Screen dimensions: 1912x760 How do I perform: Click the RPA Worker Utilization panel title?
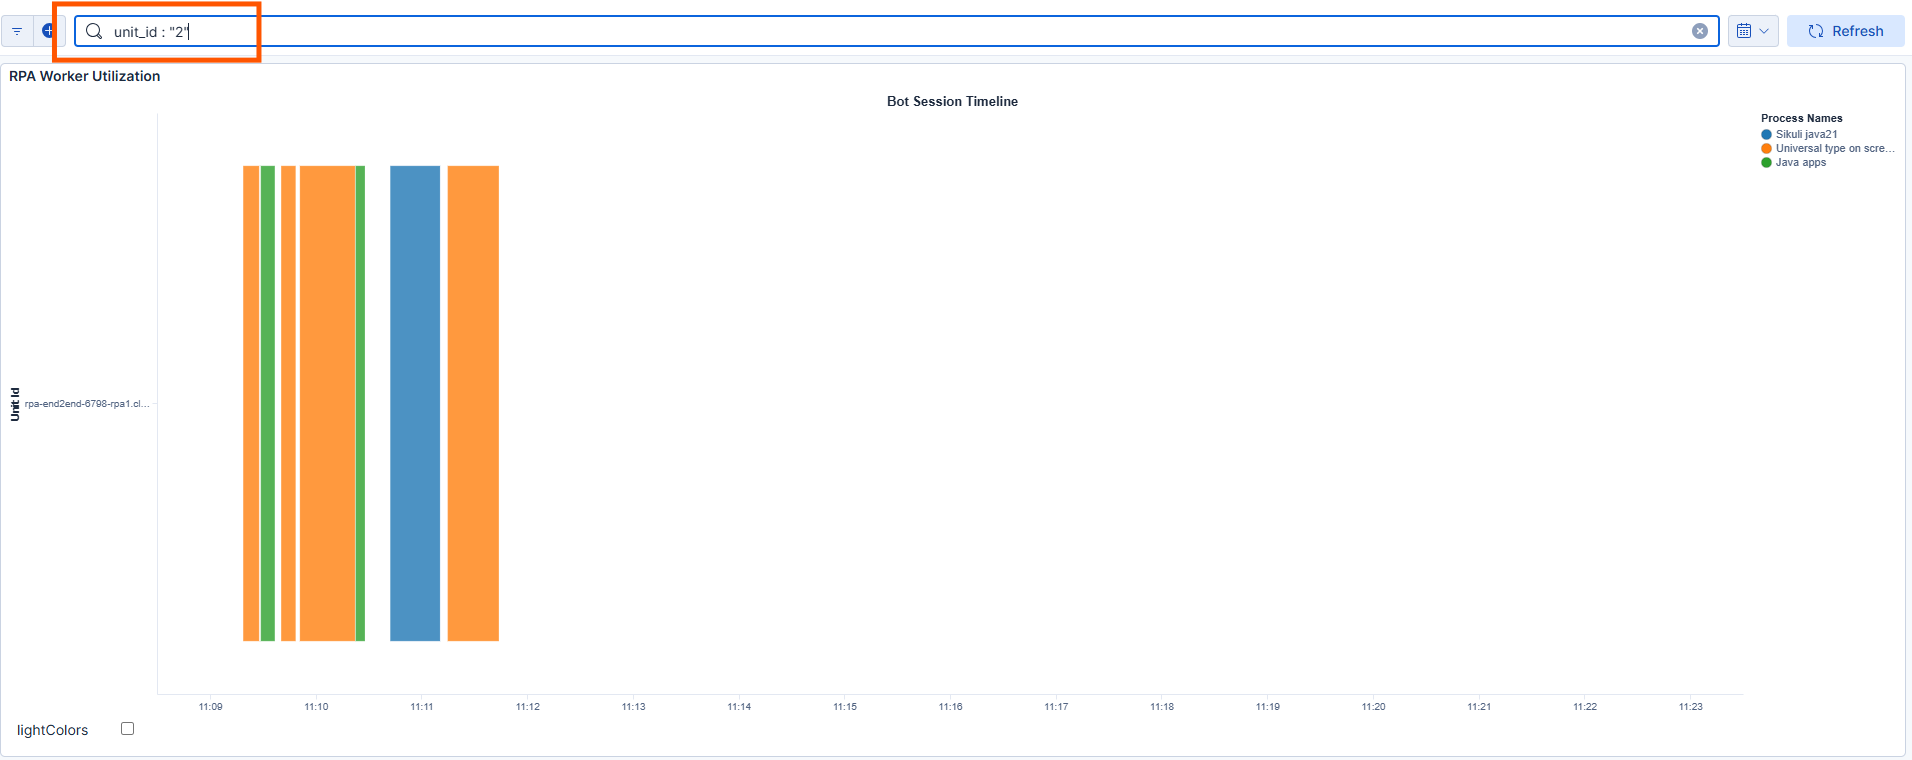[x=85, y=76]
